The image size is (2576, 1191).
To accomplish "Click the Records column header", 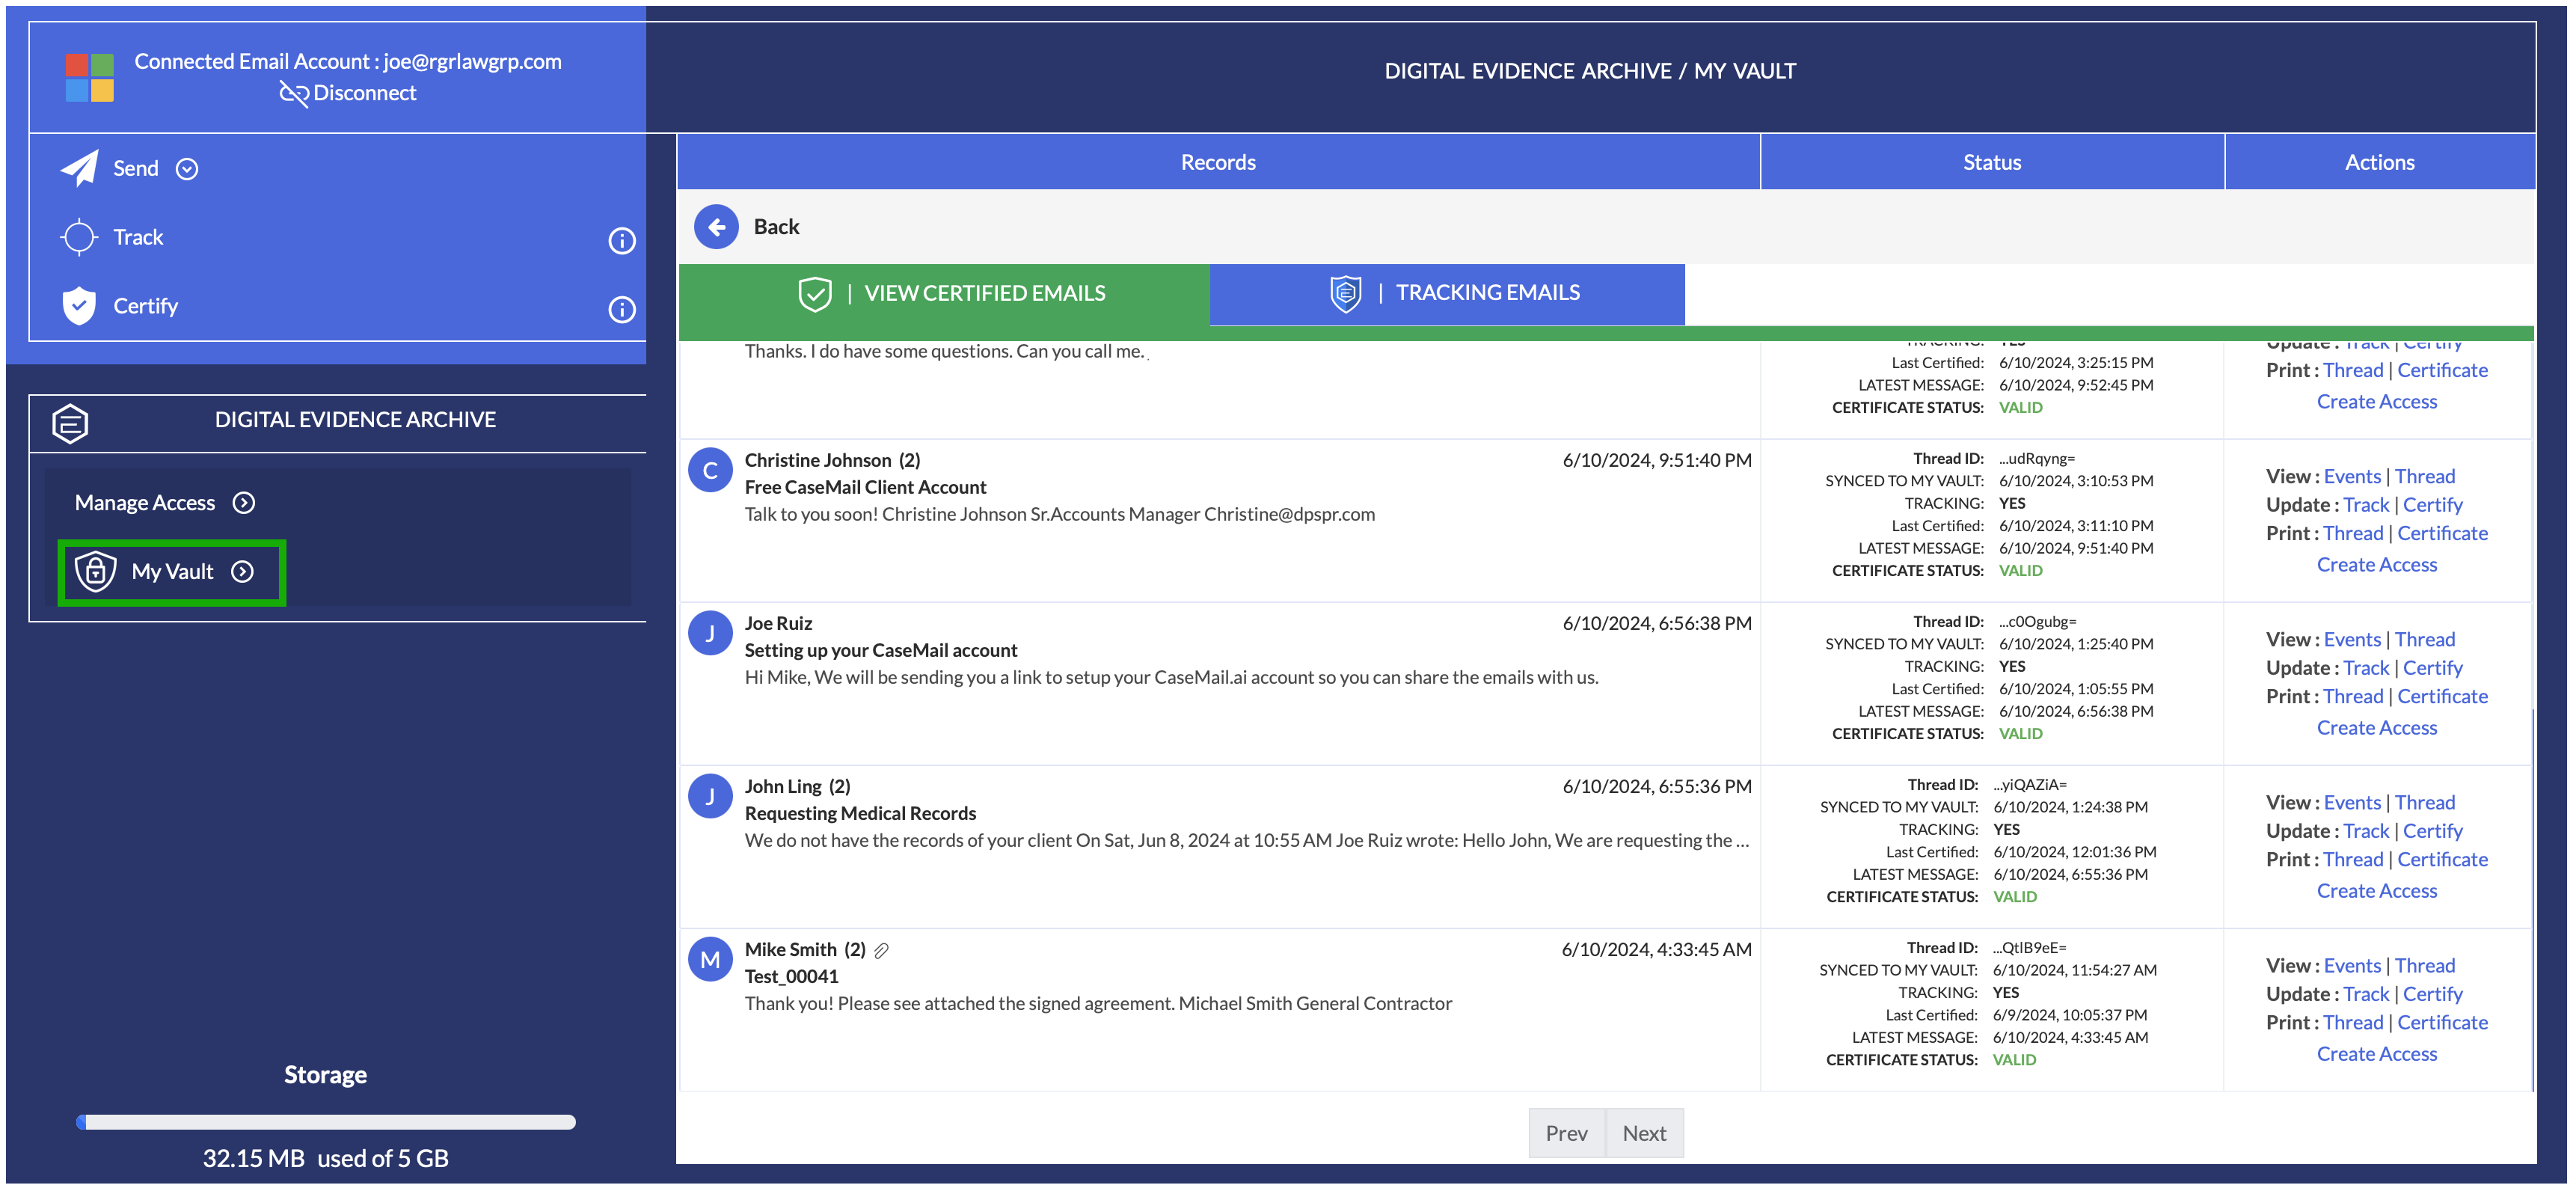I will point(1218,162).
